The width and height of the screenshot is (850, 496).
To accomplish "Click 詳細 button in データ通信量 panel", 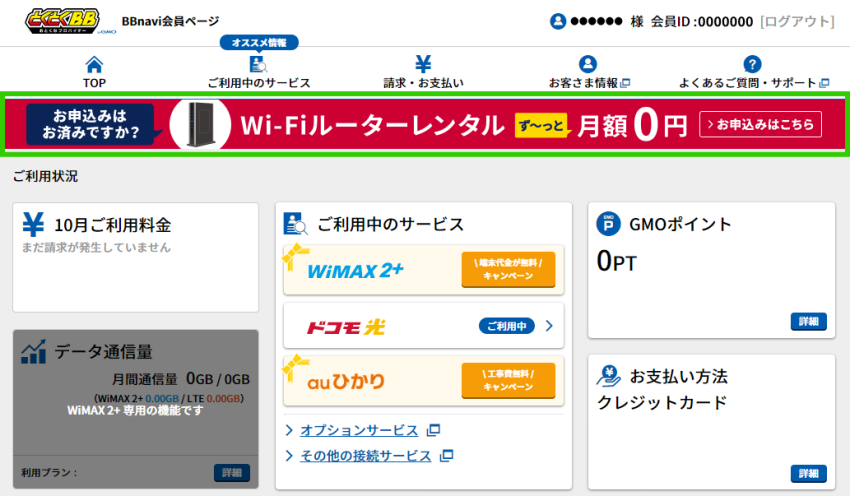I will coord(231,473).
